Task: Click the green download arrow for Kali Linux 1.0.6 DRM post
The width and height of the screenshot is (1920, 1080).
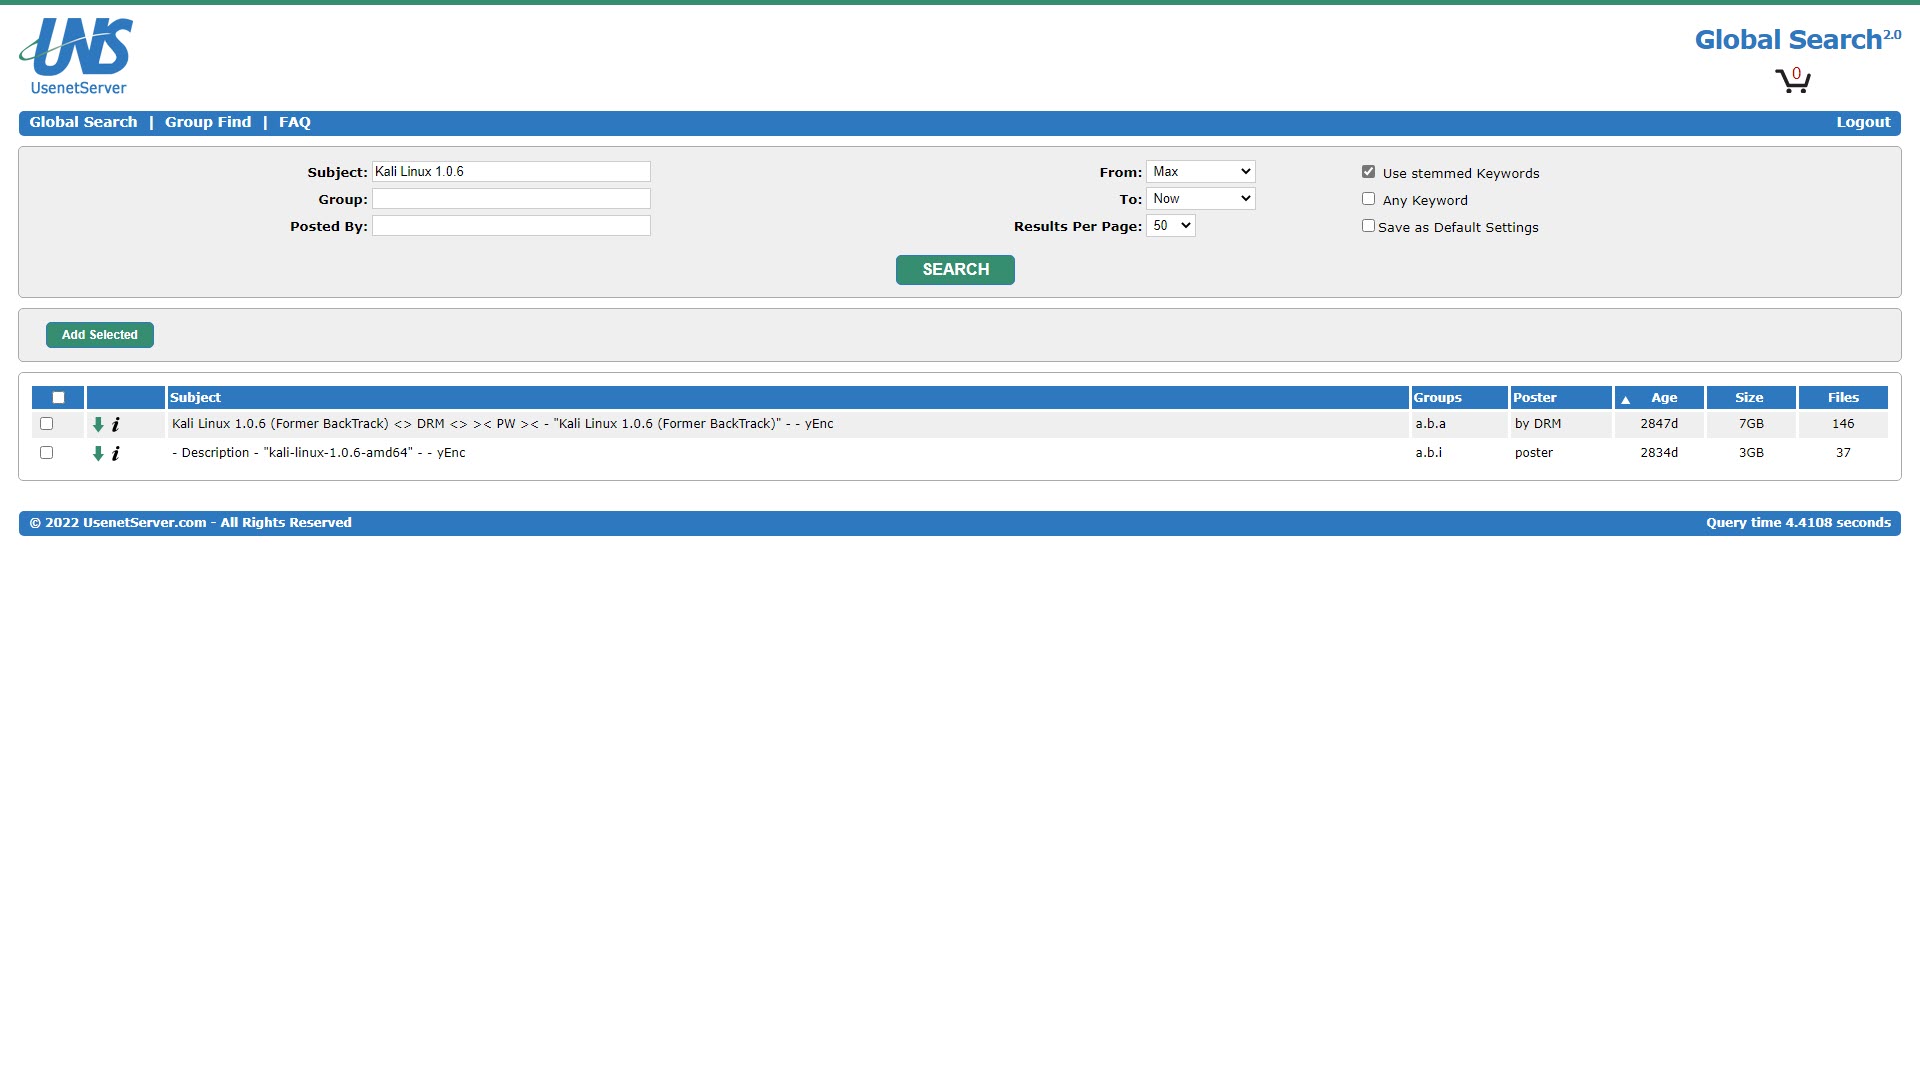Action: click(x=98, y=425)
